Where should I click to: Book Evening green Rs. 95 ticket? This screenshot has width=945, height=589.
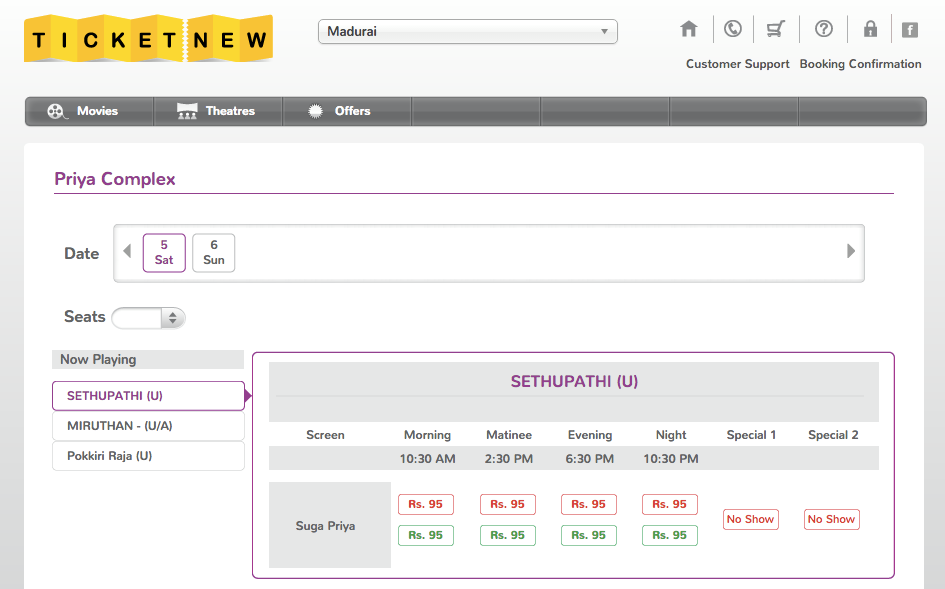pos(589,535)
